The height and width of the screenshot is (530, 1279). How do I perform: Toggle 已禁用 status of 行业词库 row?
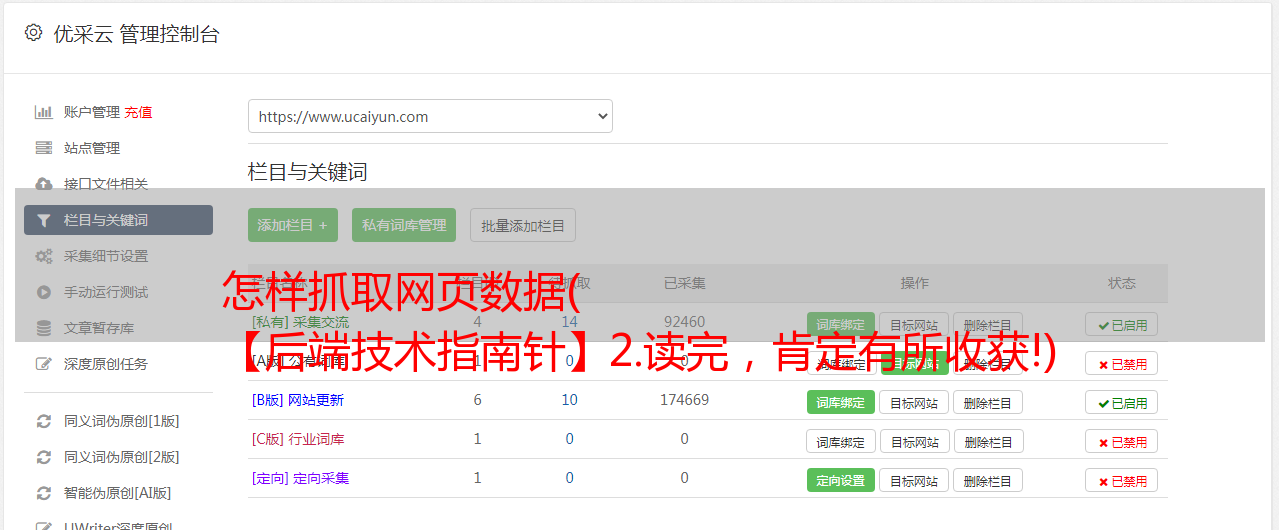coord(1122,441)
